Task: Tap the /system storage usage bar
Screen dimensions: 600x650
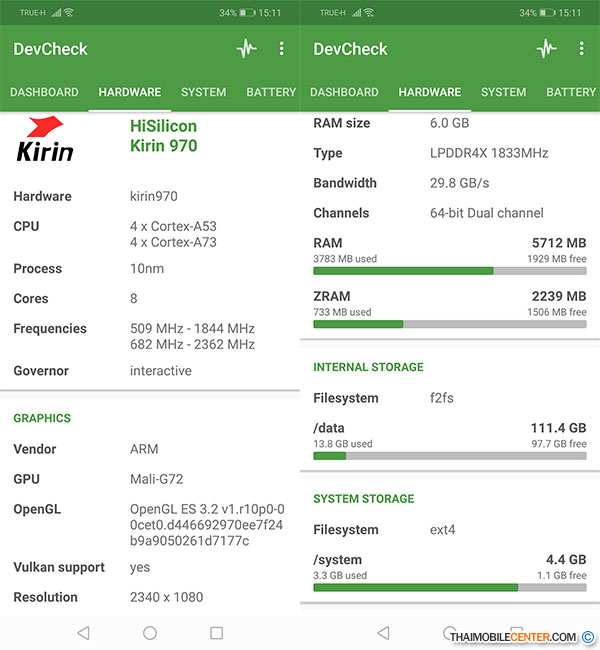Action: 450,587
